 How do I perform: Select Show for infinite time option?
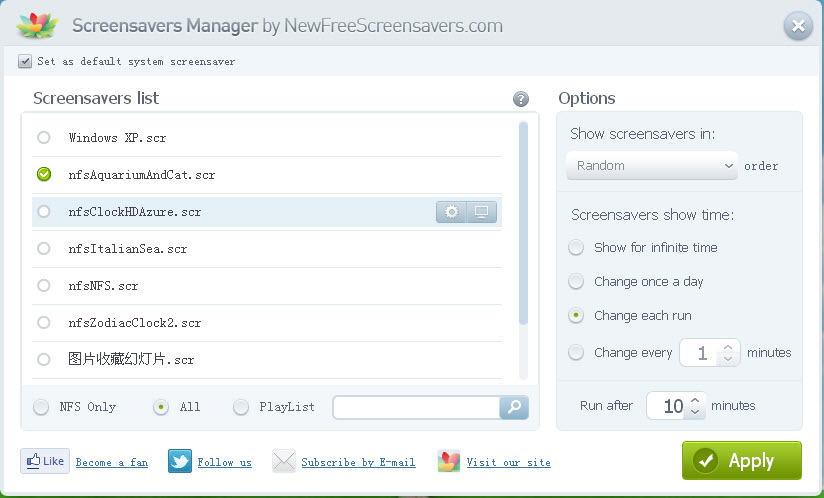coord(576,248)
